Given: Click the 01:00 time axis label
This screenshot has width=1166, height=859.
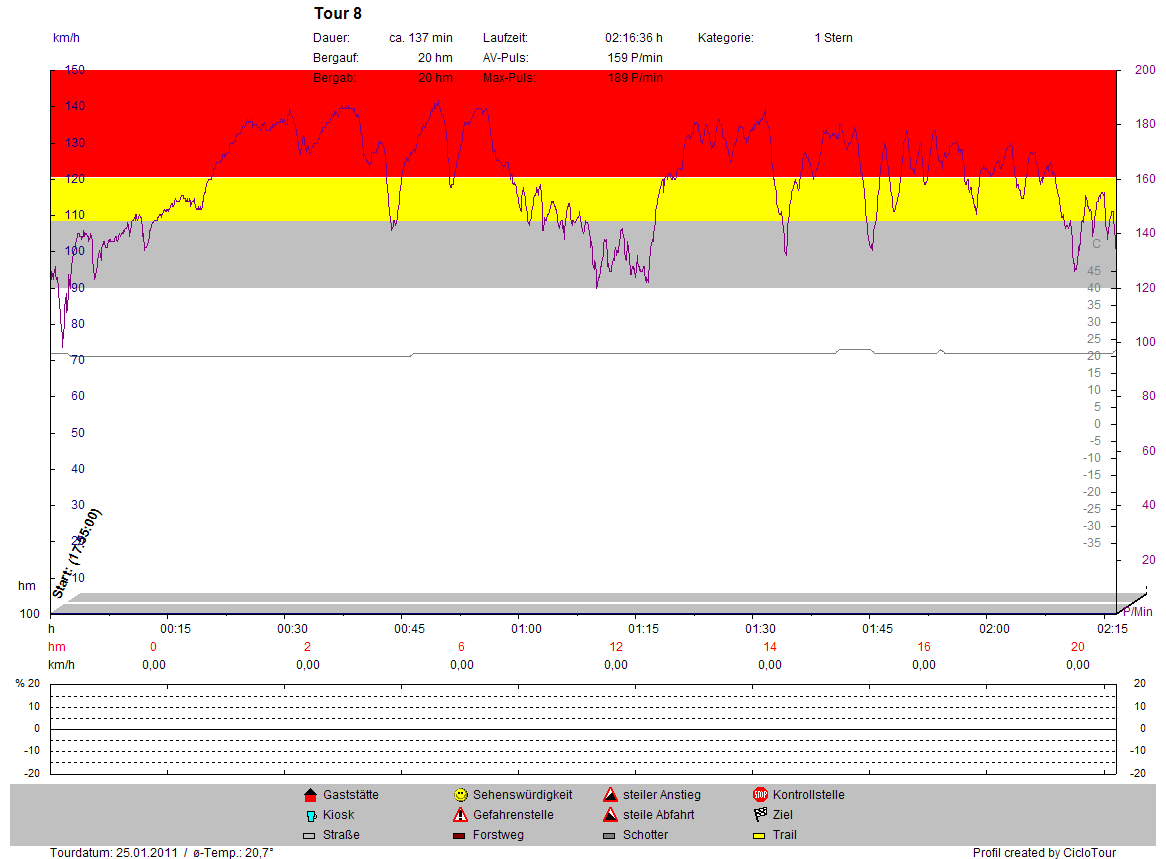Looking at the screenshot, I should 526,629.
